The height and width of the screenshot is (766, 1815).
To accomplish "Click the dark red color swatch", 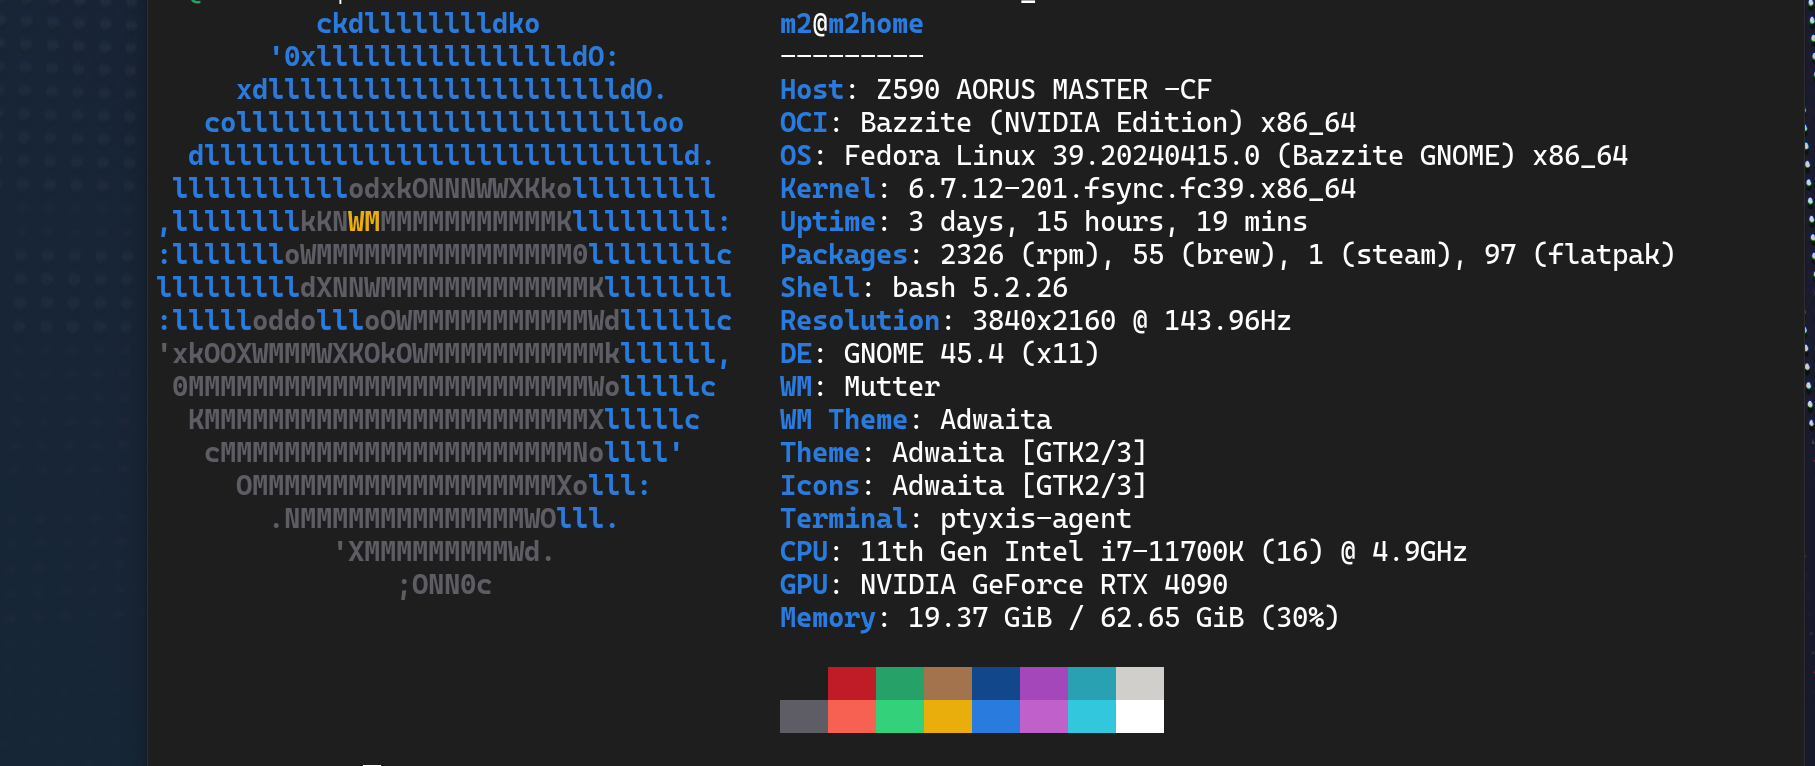I will click(x=852, y=684).
